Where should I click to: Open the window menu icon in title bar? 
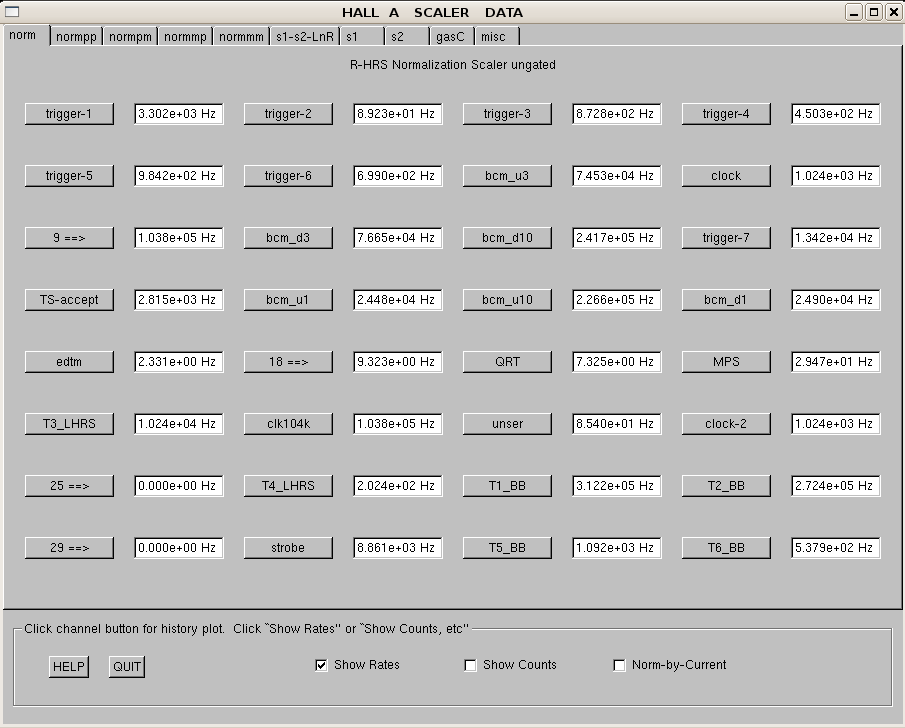(12, 12)
